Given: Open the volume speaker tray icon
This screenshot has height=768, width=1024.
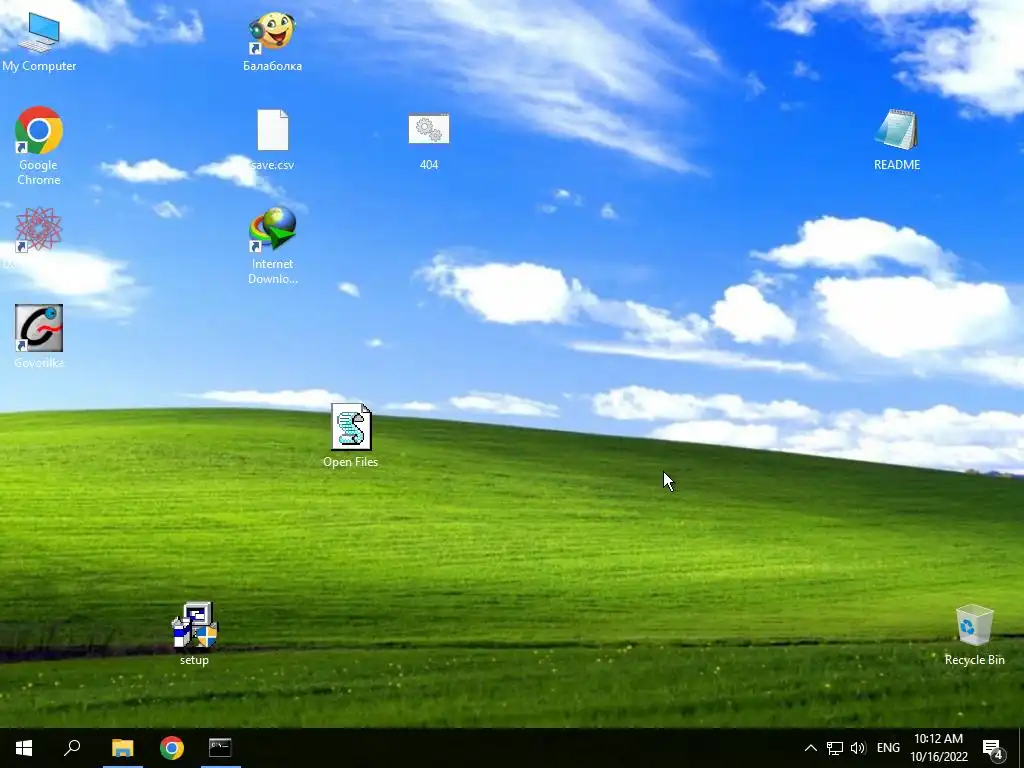Looking at the screenshot, I should tap(858, 748).
